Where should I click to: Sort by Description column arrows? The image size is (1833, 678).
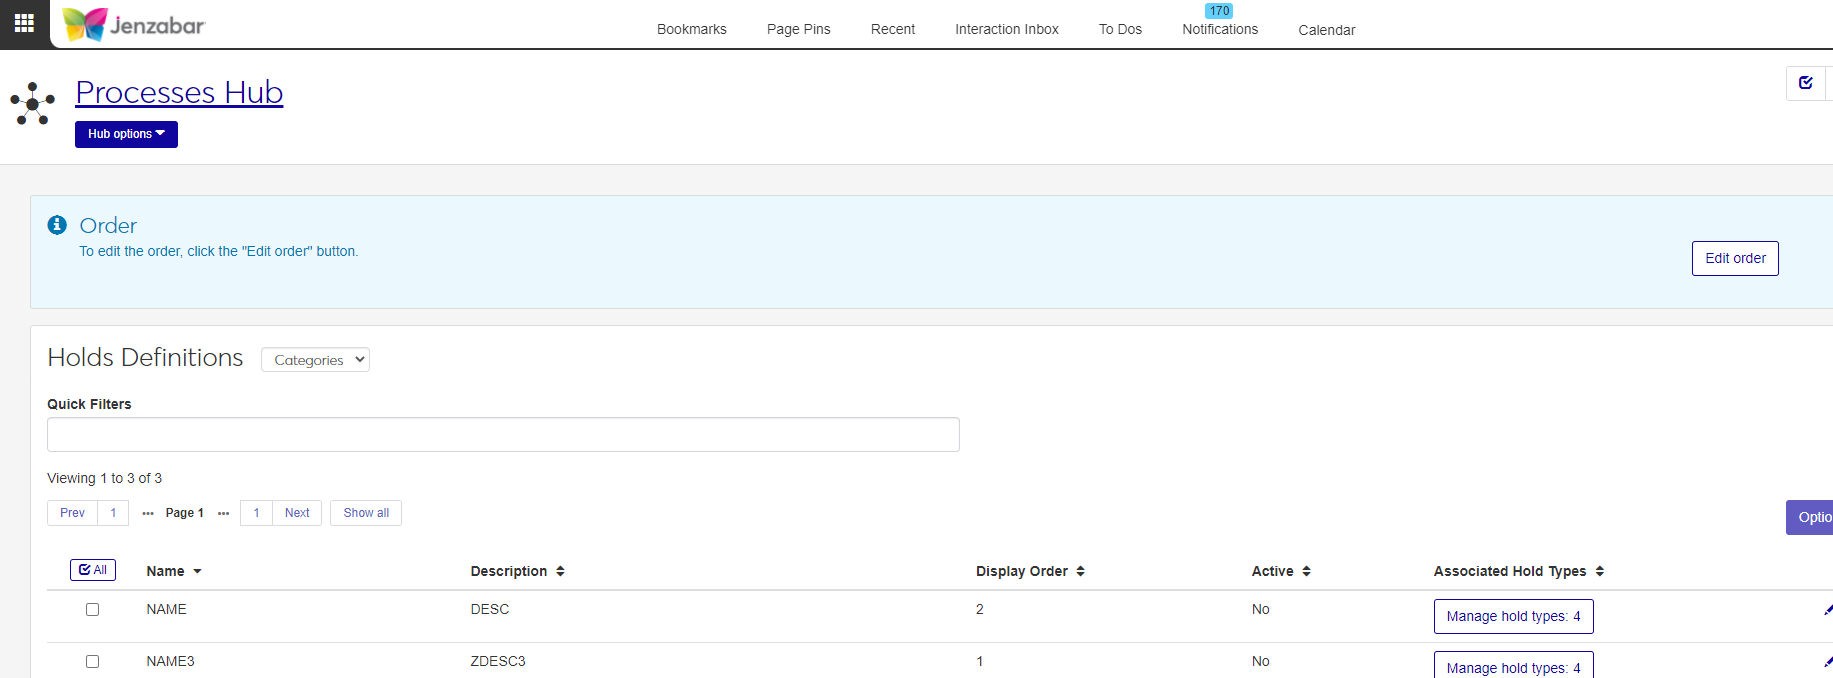tap(560, 571)
